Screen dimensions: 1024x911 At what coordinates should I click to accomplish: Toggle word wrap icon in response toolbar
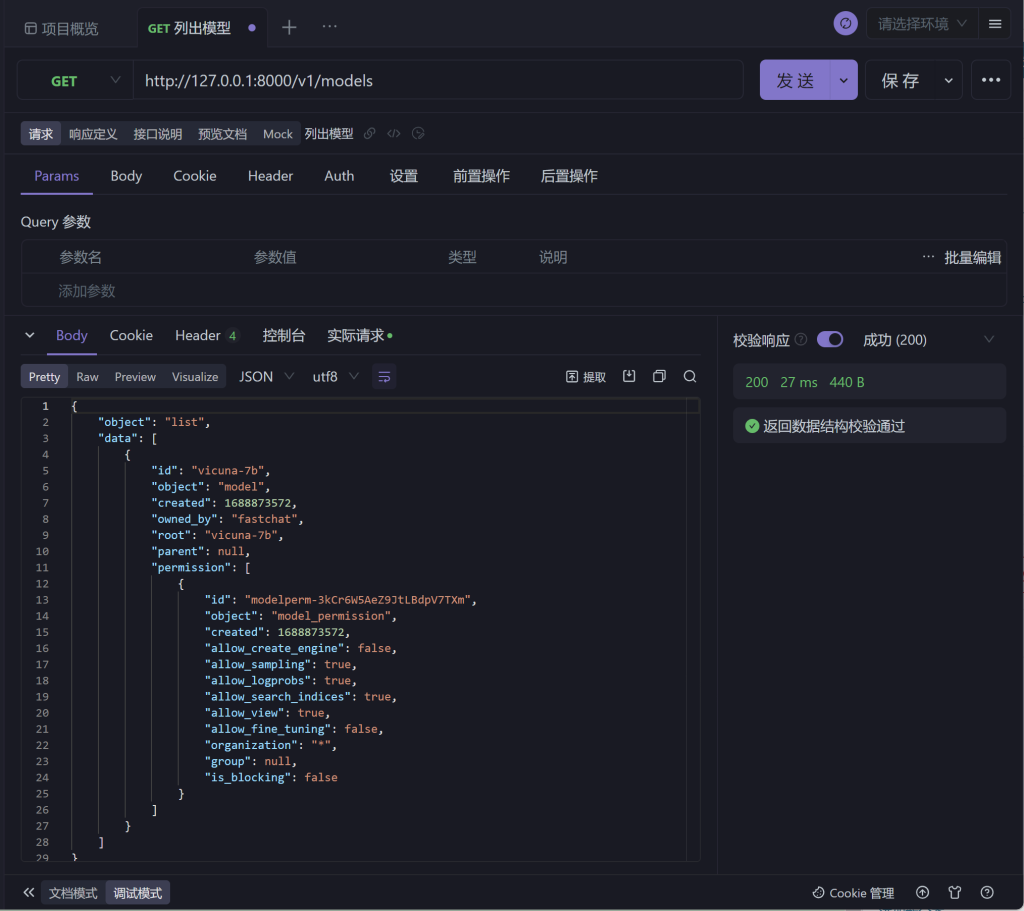(x=384, y=377)
